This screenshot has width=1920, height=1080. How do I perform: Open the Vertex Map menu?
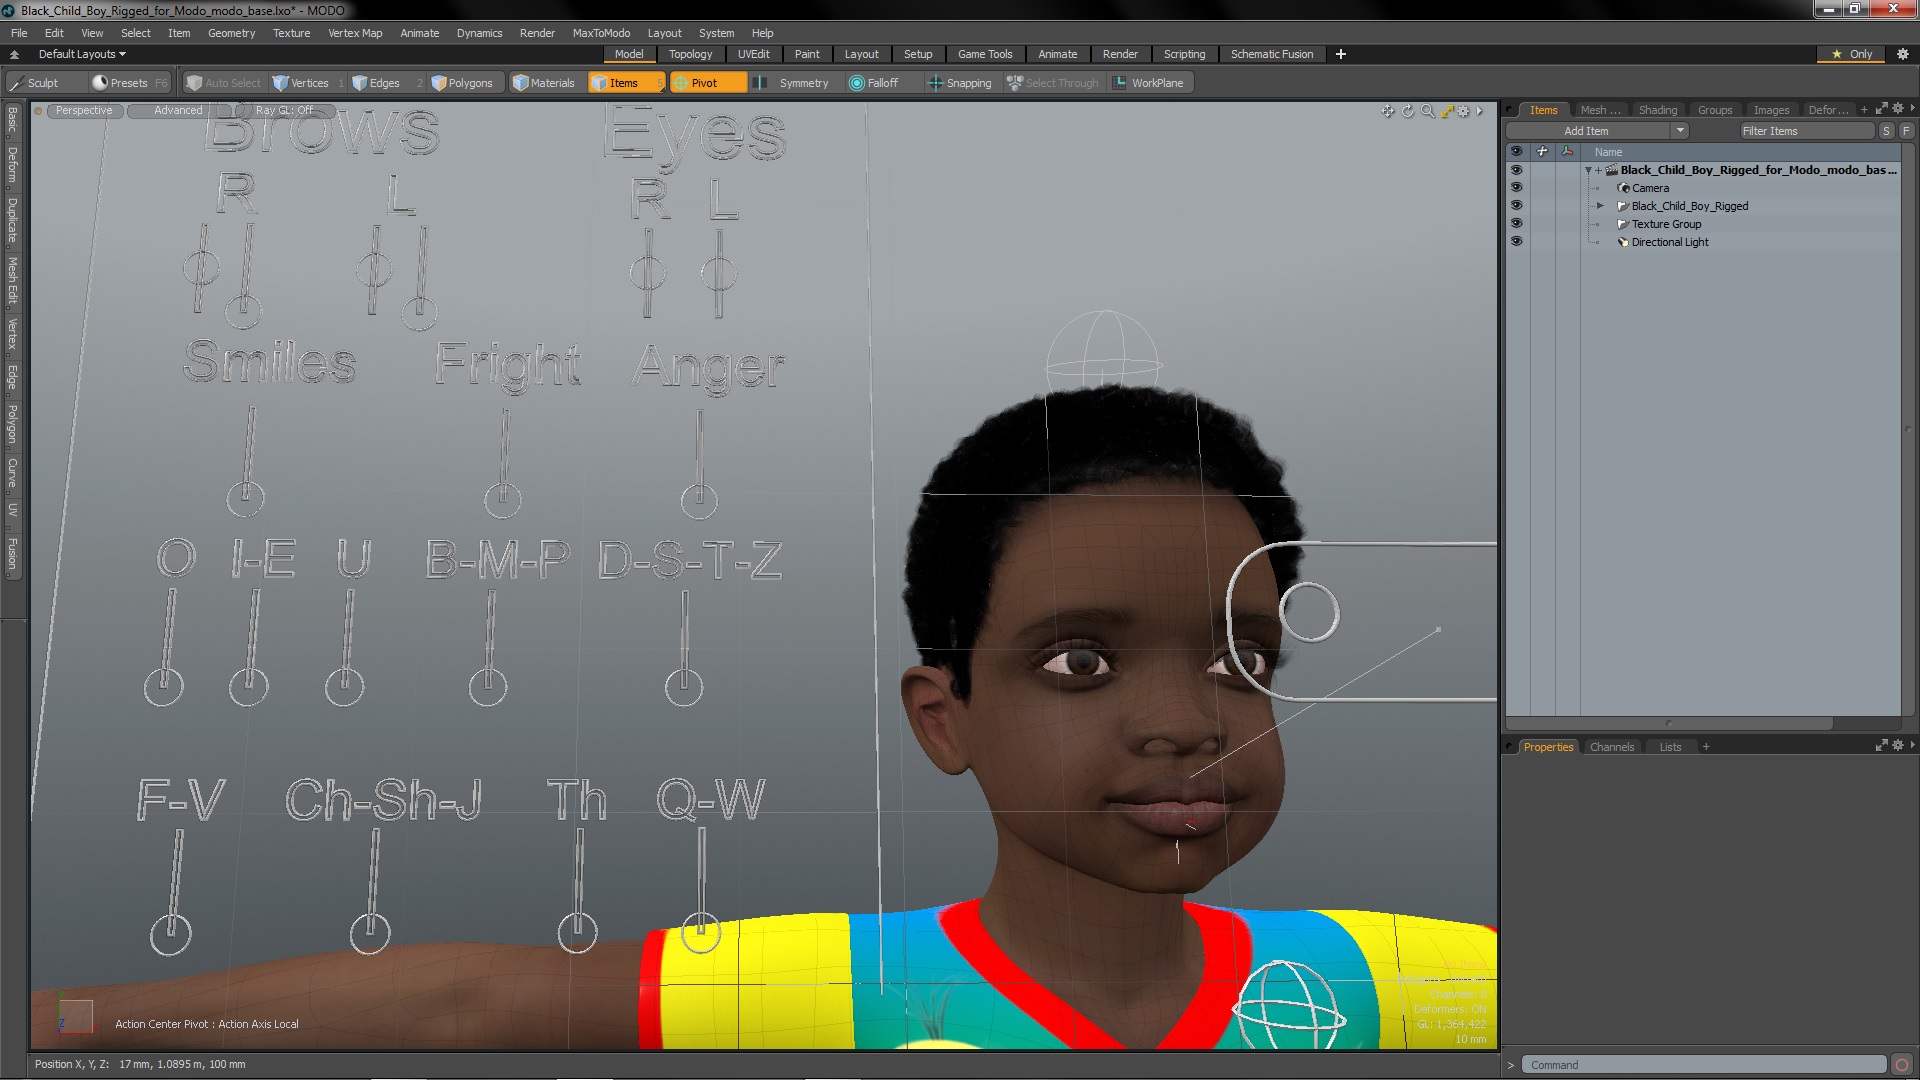355,33
